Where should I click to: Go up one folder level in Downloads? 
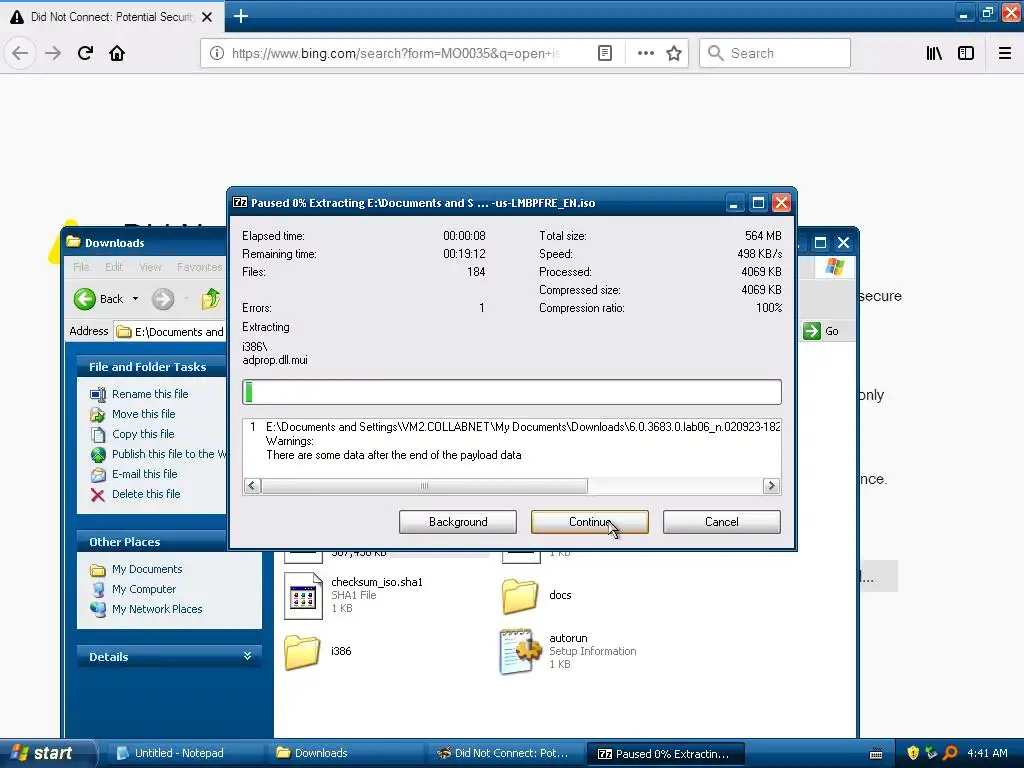(211, 299)
